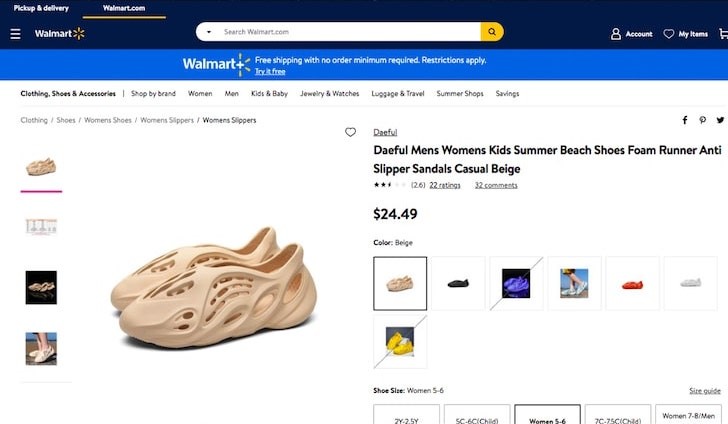Open the Kids & Baby menu
The image size is (728, 424).
point(269,94)
